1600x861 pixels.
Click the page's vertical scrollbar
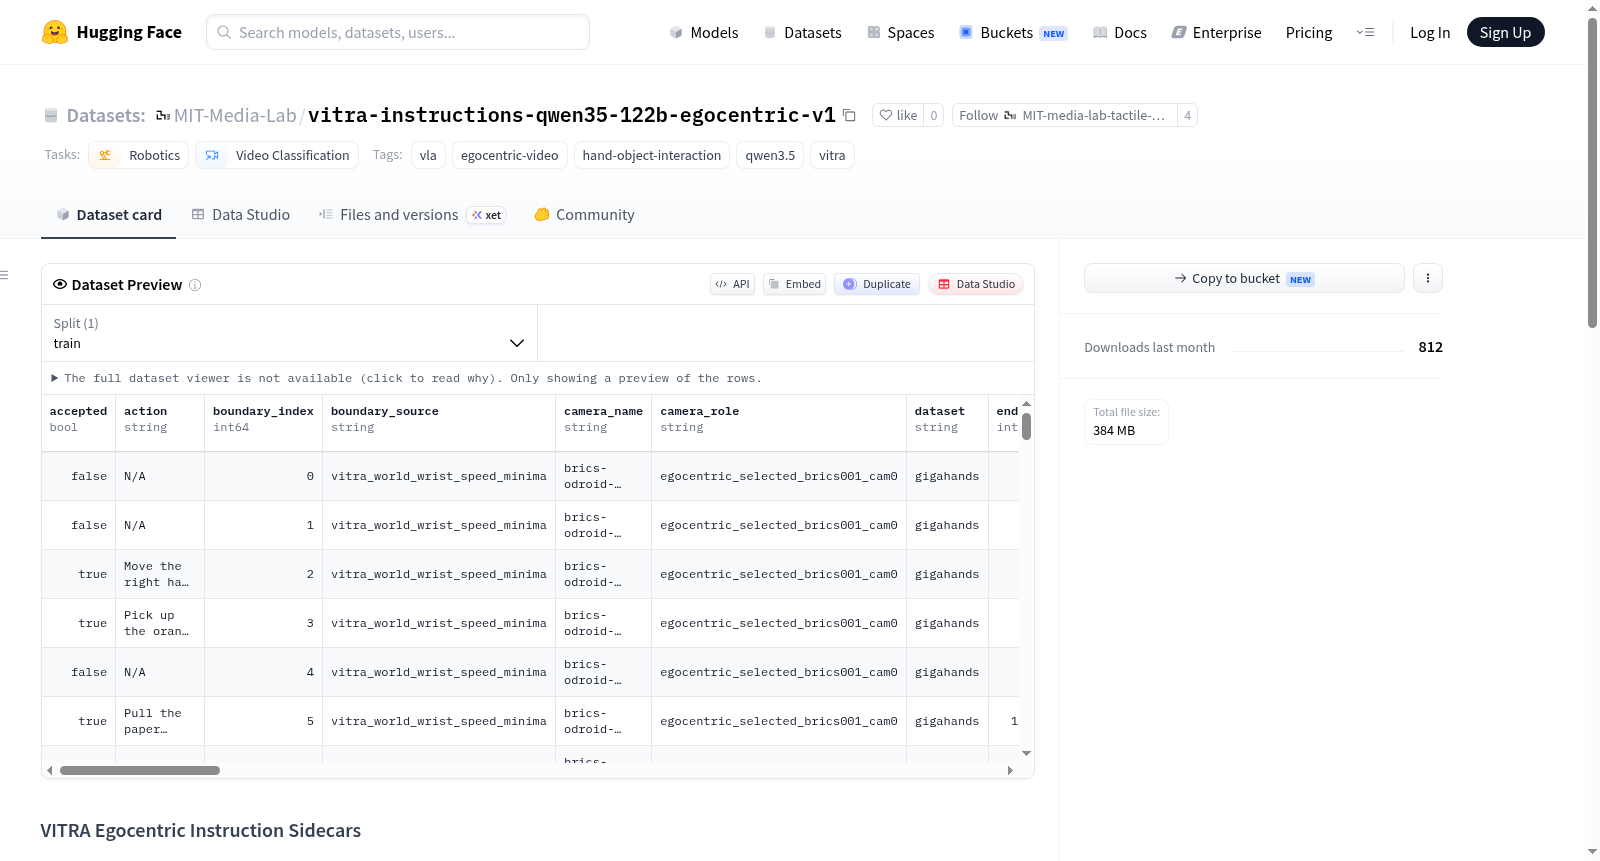point(1593,172)
